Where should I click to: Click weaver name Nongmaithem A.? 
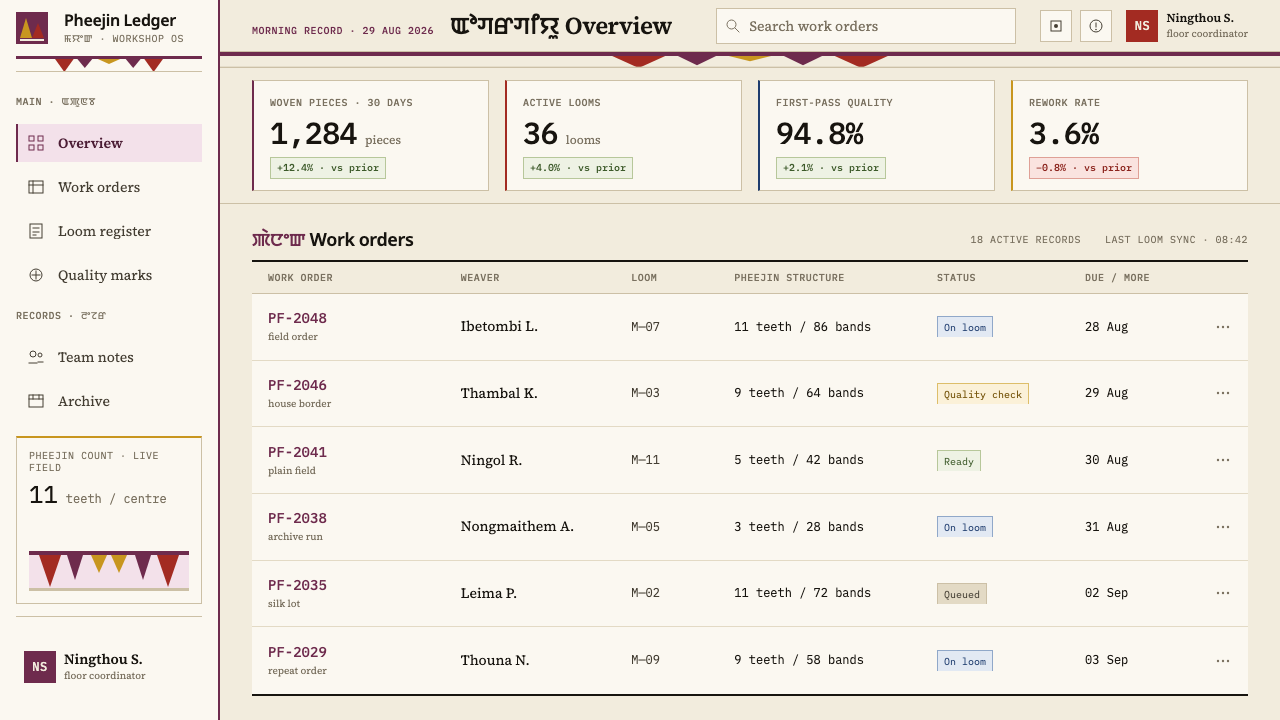click(x=517, y=526)
